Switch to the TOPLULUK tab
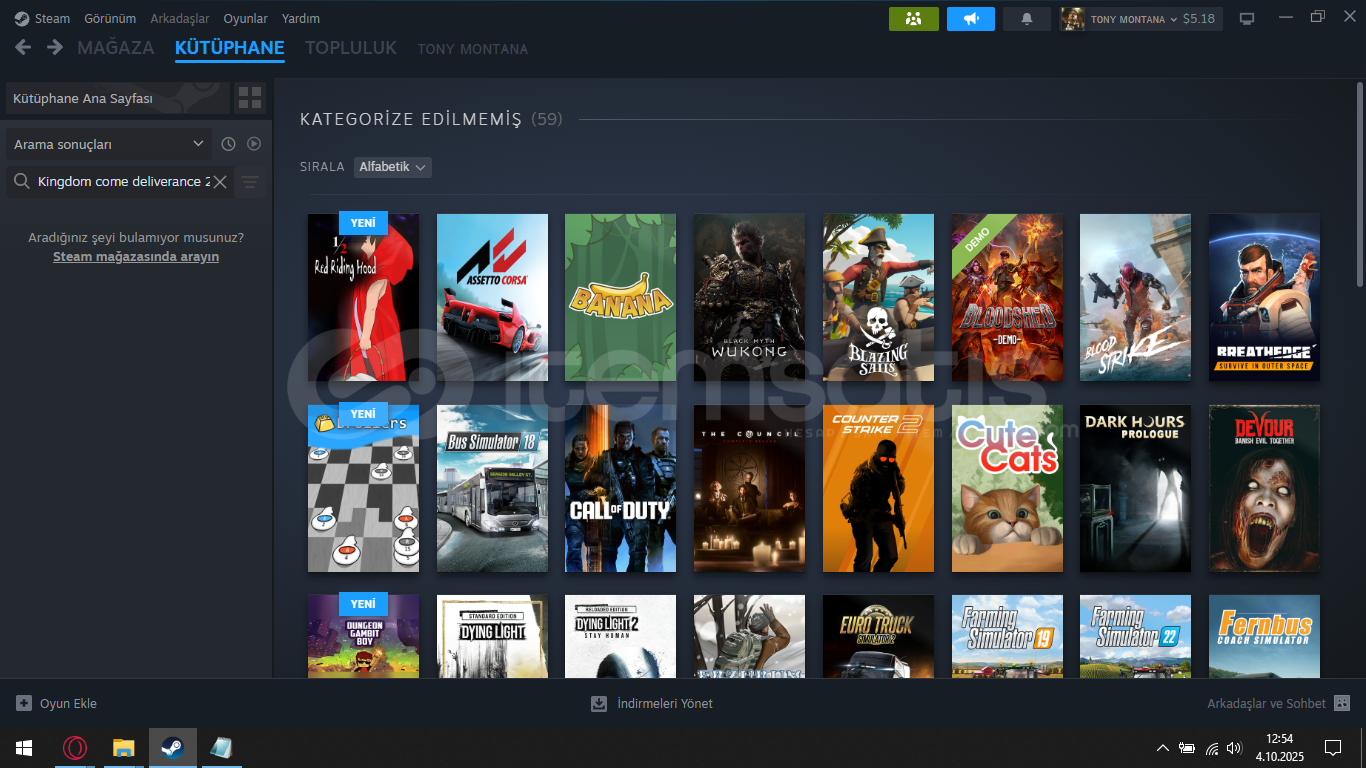Image resolution: width=1366 pixels, height=768 pixels. pyautogui.click(x=351, y=48)
